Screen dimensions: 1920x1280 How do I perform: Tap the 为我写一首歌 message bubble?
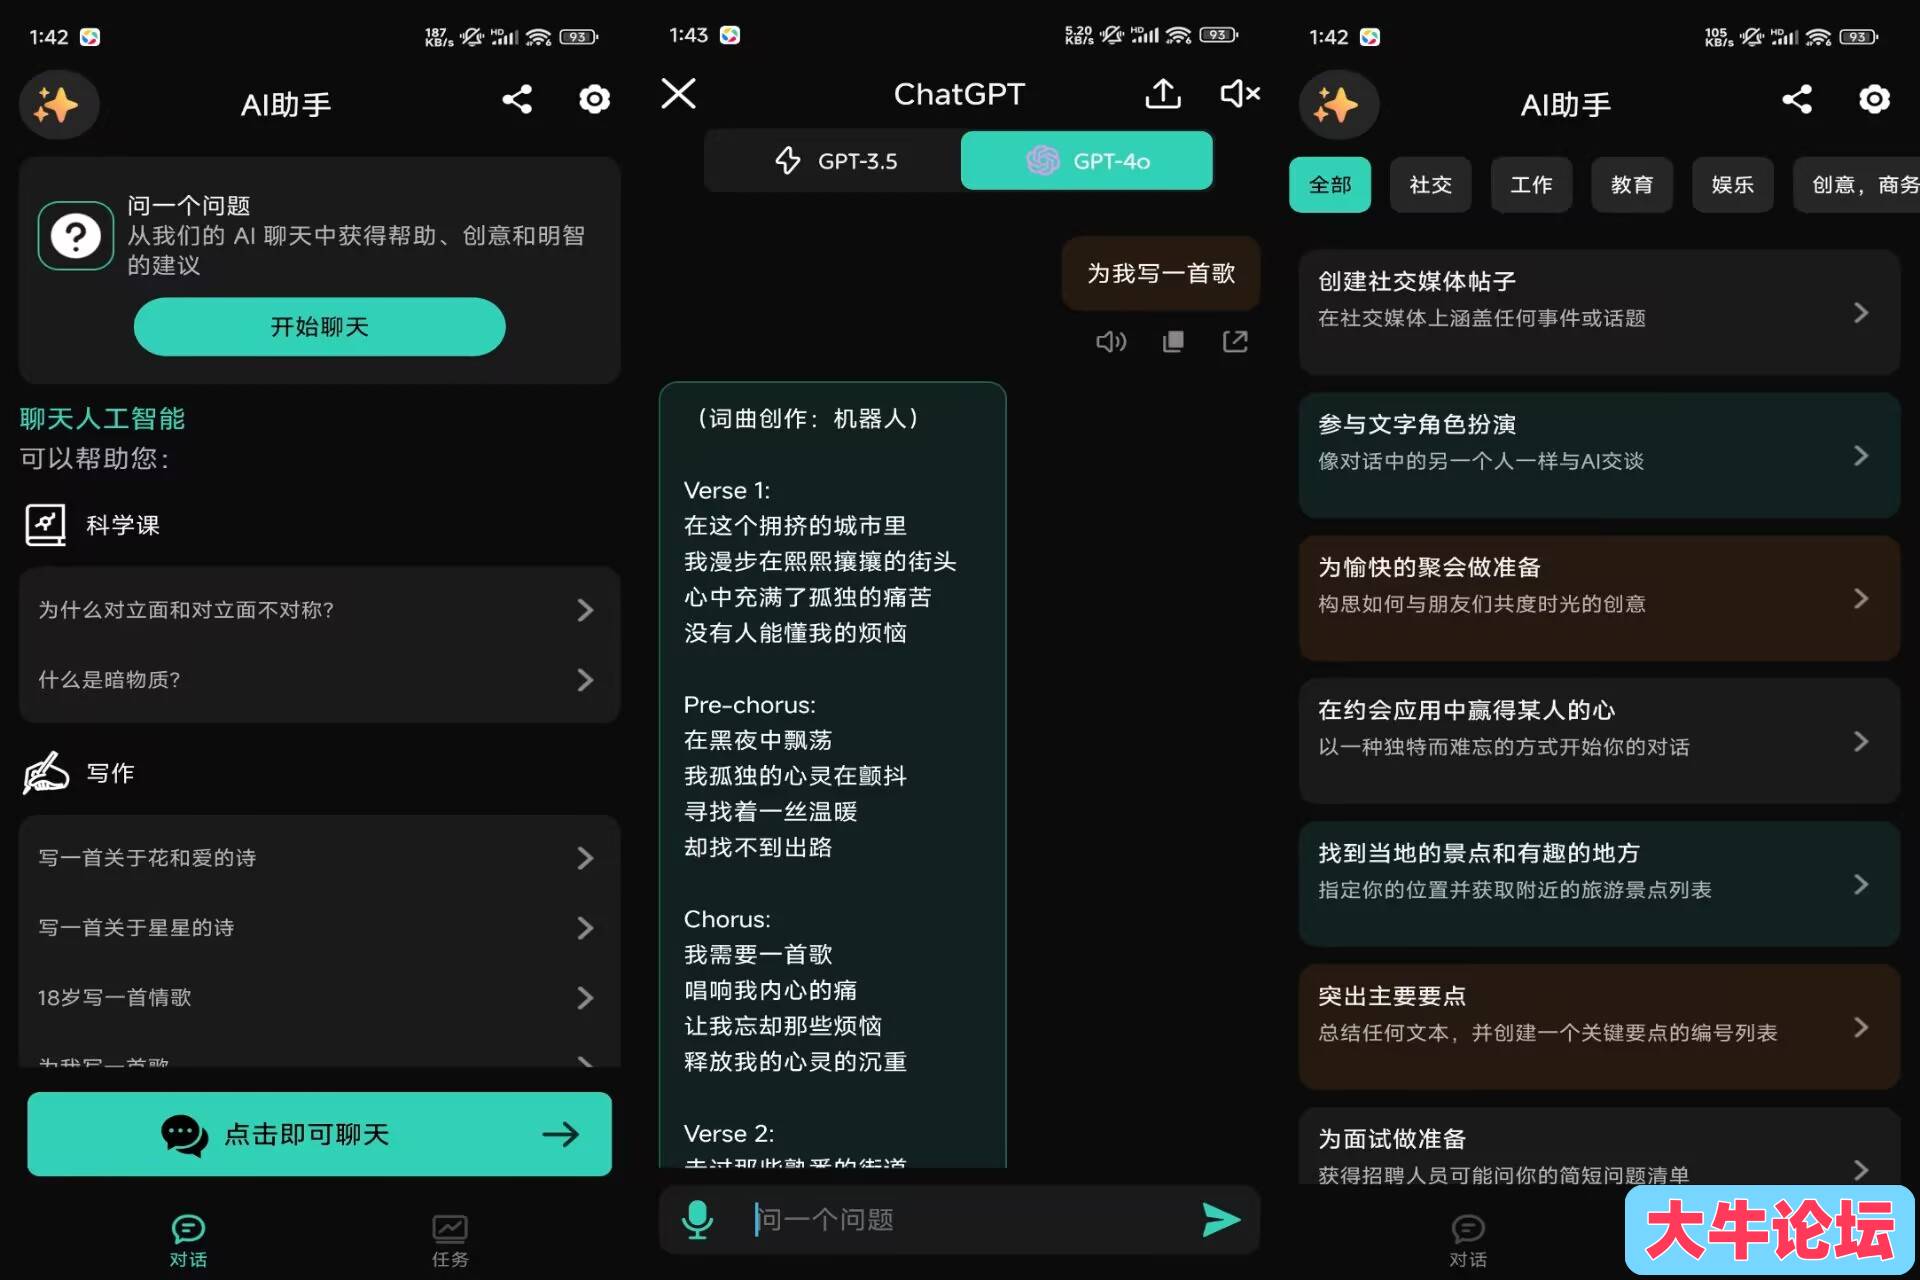[1161, 274]
